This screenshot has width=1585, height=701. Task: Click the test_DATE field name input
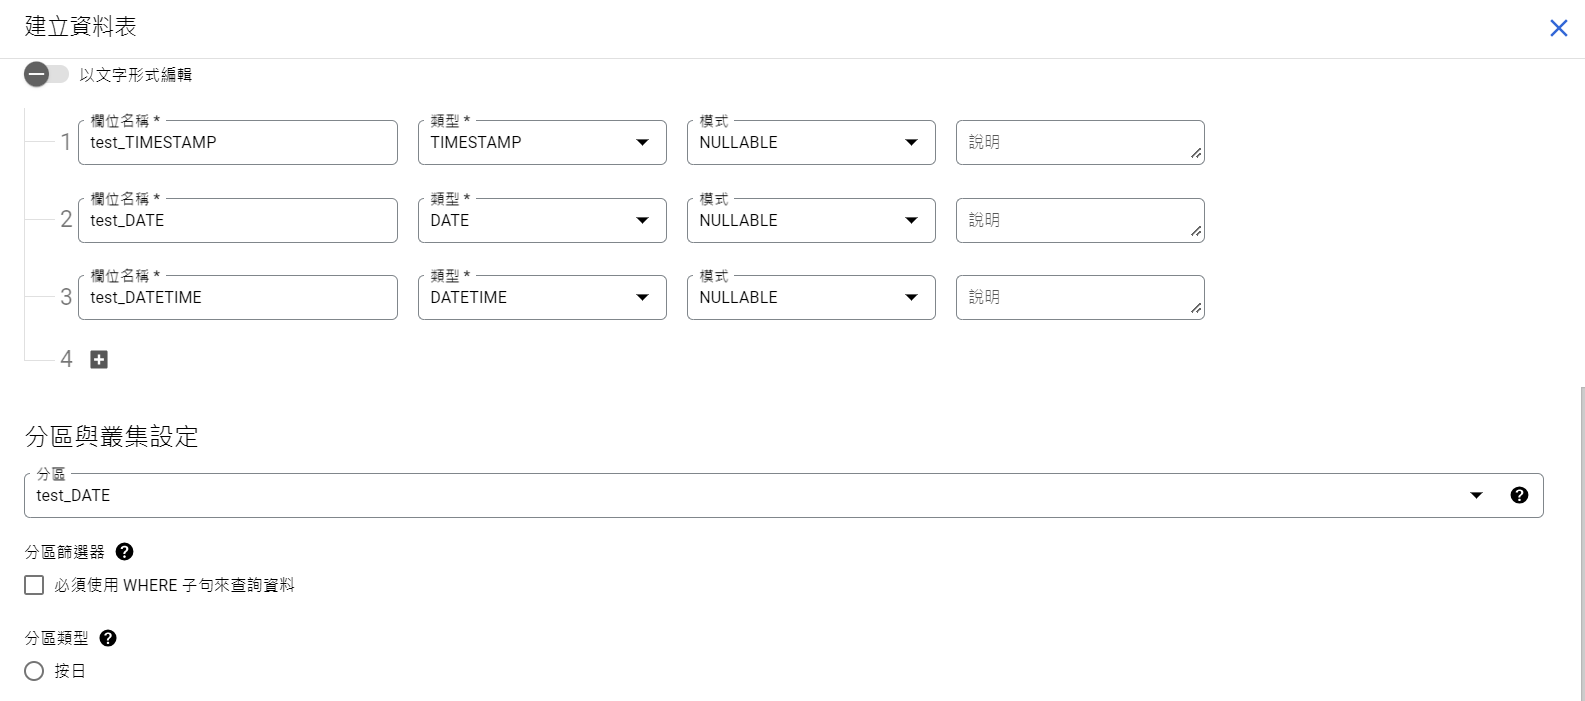point(237,220)
